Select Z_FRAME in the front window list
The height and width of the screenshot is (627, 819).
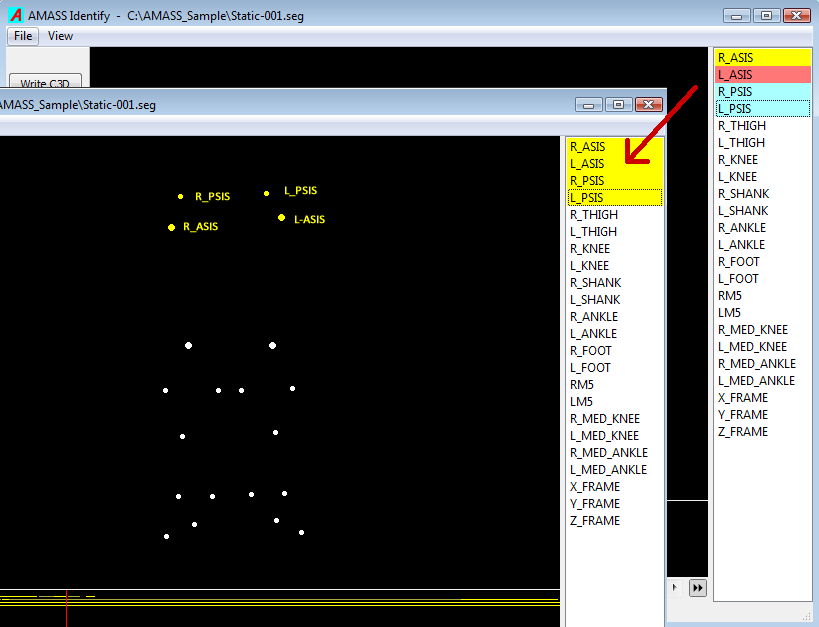point(615,520)
